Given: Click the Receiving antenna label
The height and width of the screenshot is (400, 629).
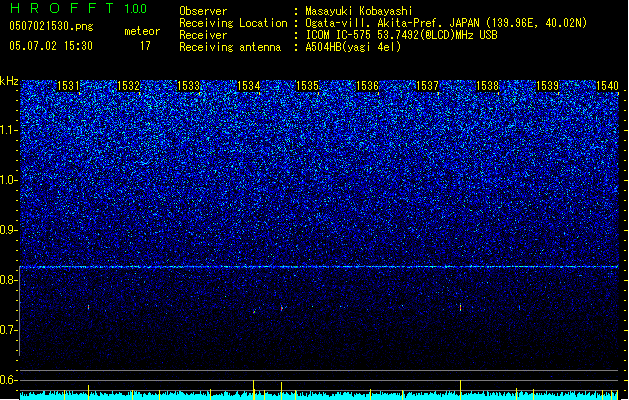Looking at the screenshot, I should 230,47.
